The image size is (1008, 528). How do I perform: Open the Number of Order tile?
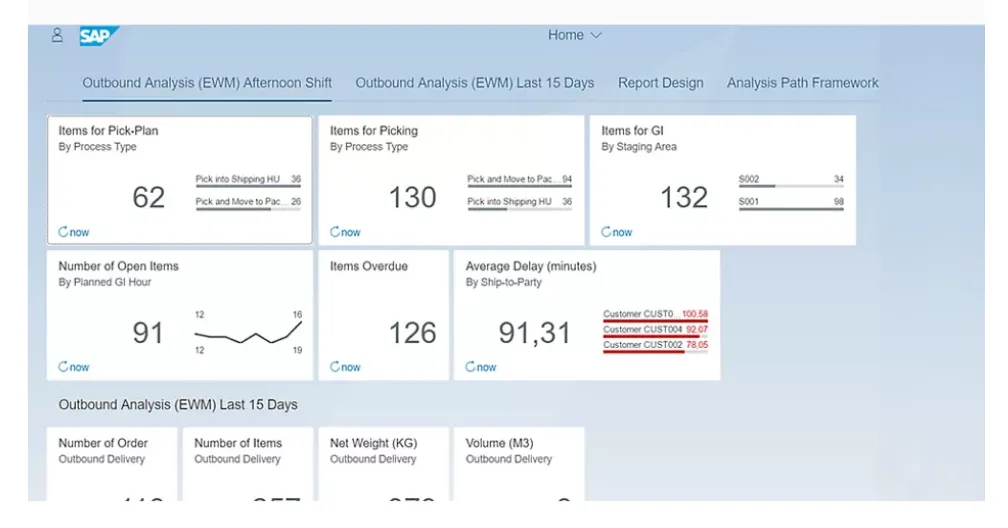[x=112, y=463]
